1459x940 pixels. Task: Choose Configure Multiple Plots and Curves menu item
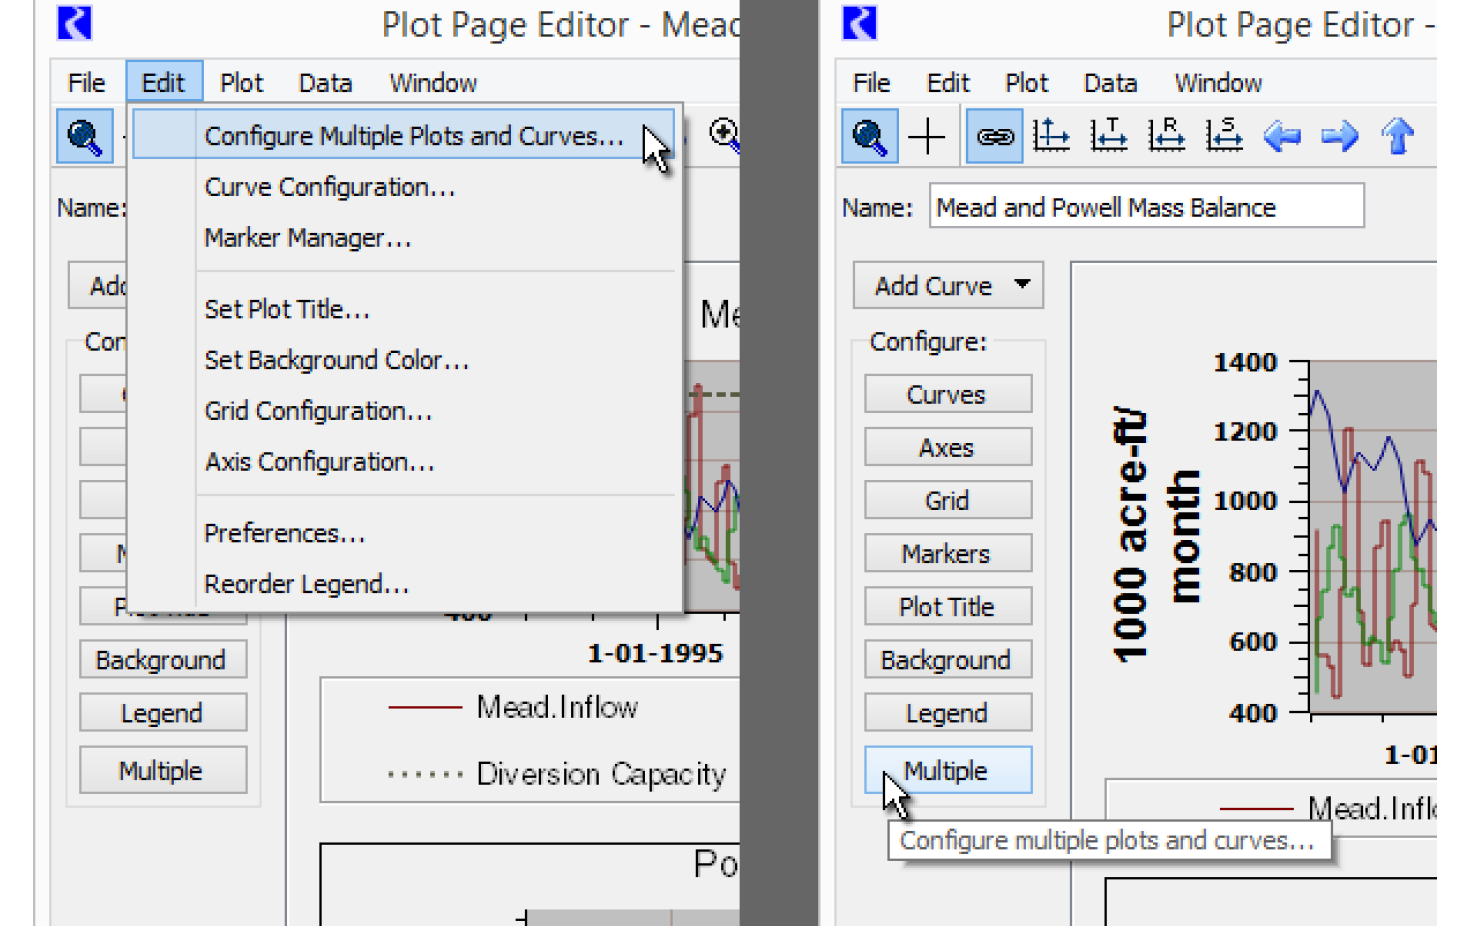413,136
